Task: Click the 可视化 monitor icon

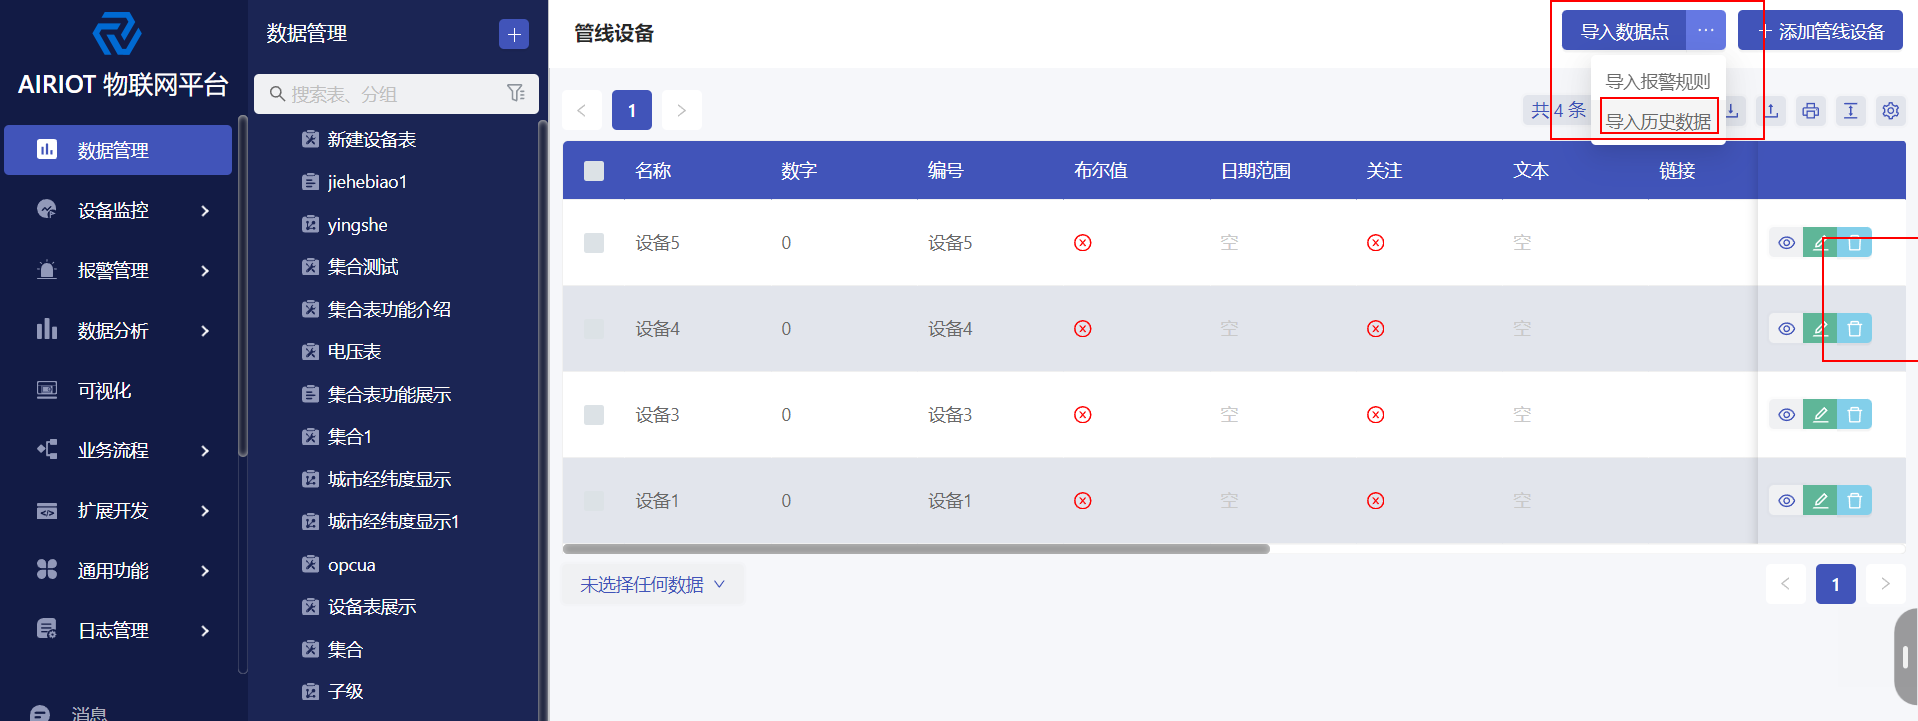Action: tap(47, 390)
